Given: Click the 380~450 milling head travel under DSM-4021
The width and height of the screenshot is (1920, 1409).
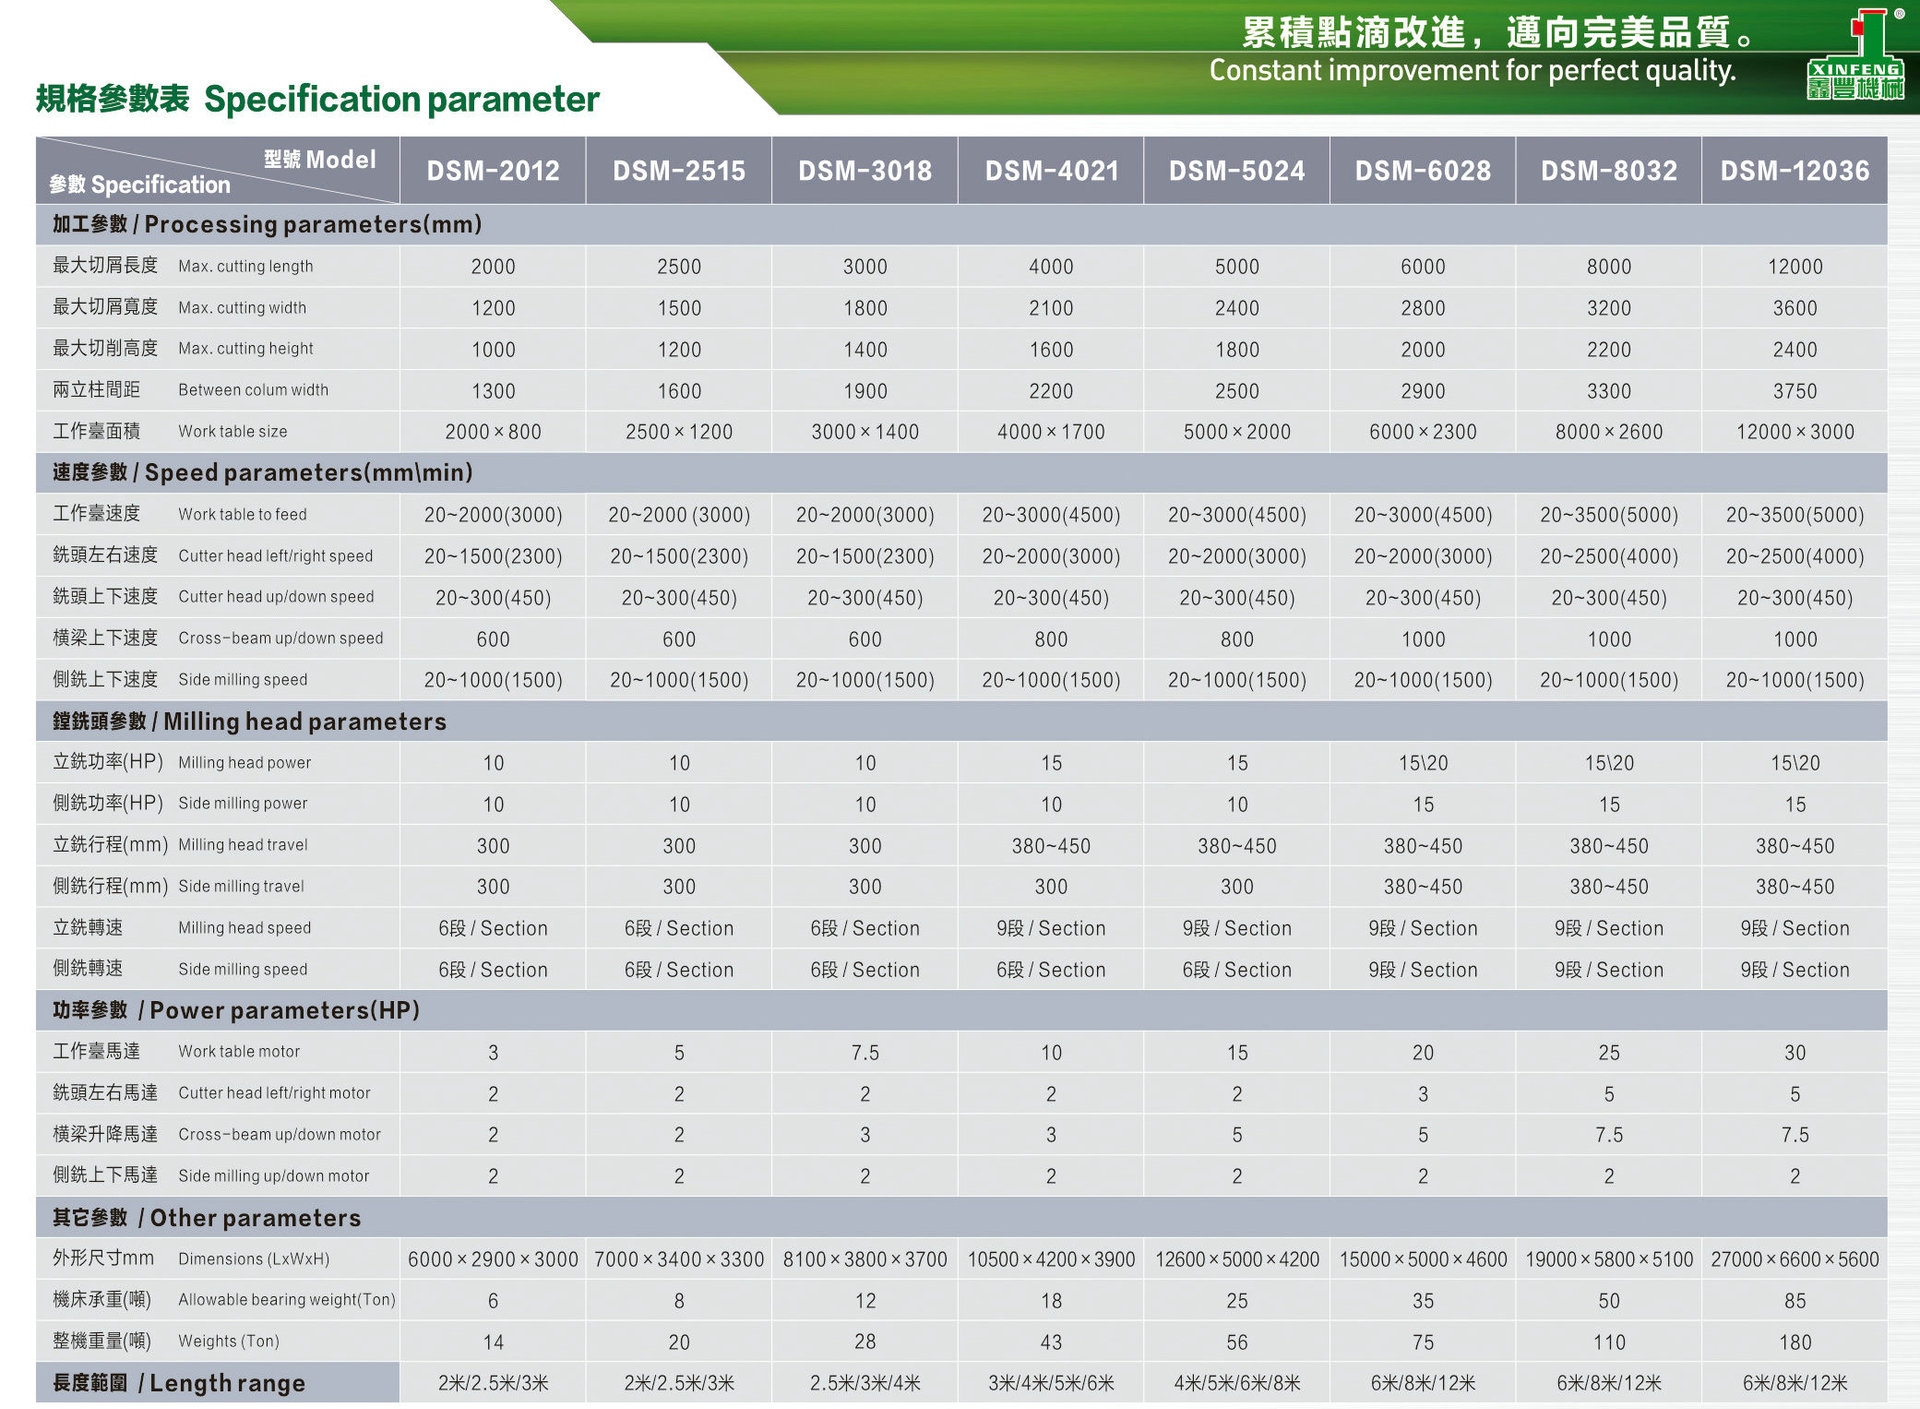Looking at the screenshot, I should point(1051,847).
